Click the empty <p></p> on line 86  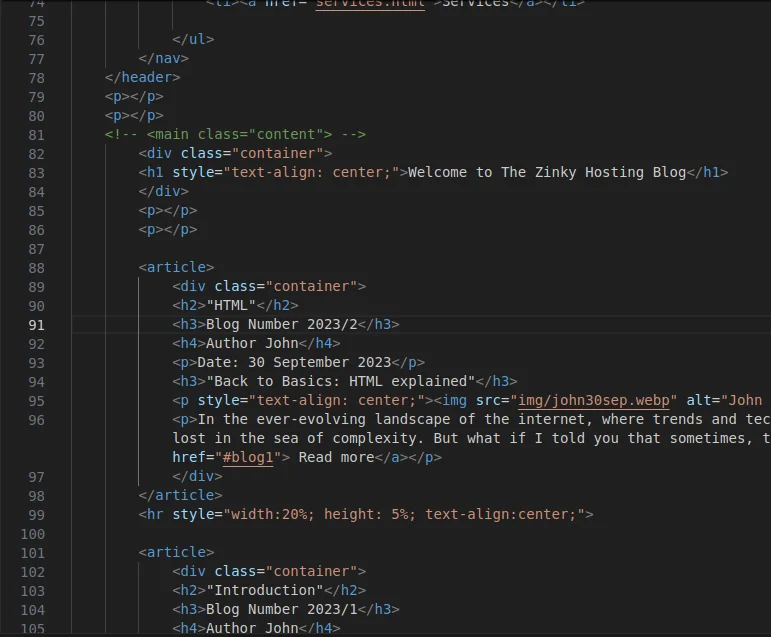168,229
